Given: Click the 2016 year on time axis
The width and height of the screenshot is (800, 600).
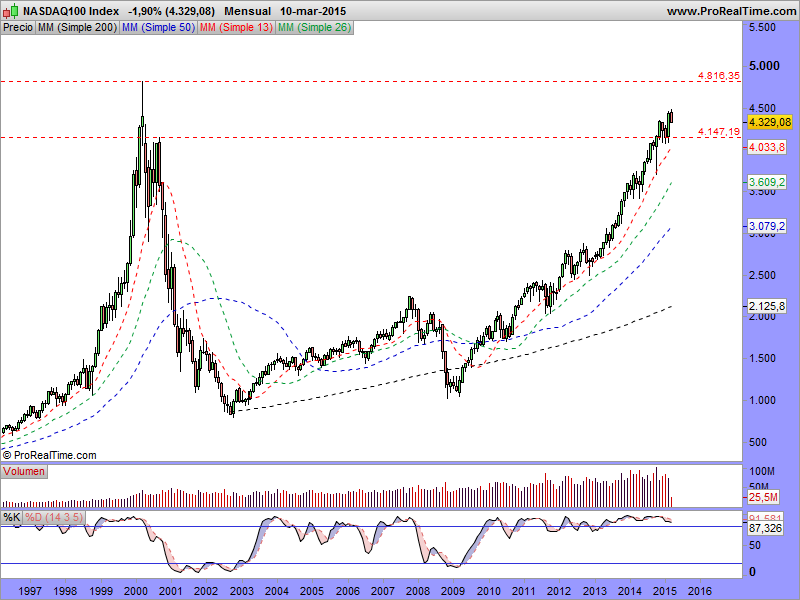Looking at the screenshot, I should [x=701, y=591].
